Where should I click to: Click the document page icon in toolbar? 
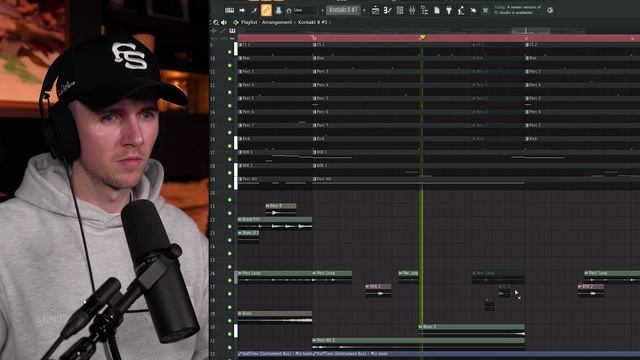click(437, 10)
